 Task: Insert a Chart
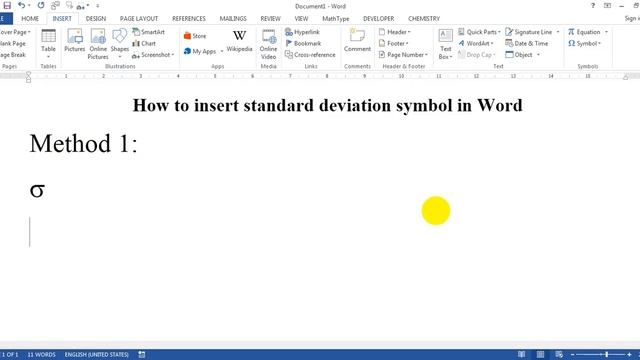coord(144,43)
